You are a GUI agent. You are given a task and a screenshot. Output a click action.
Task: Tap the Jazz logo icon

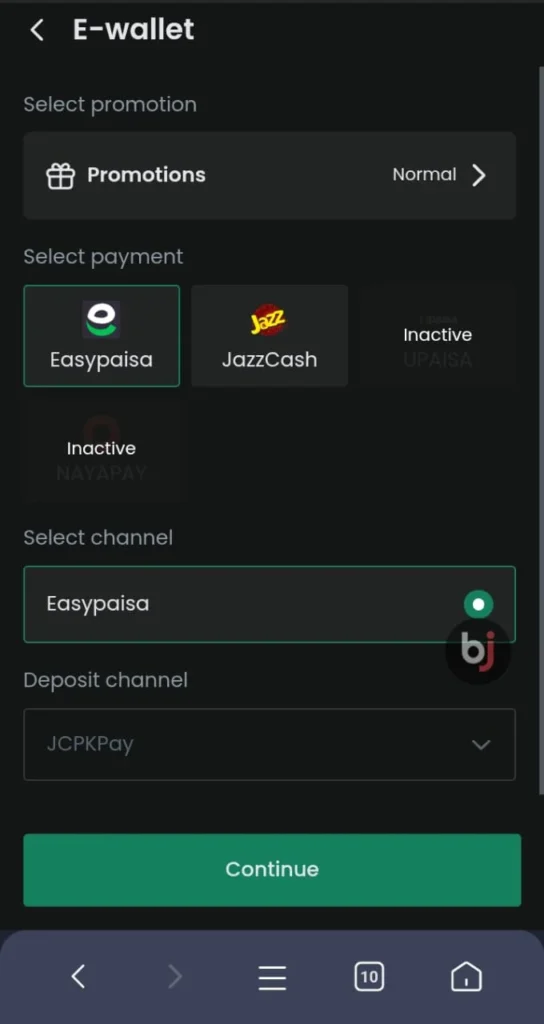pos(268,320)
